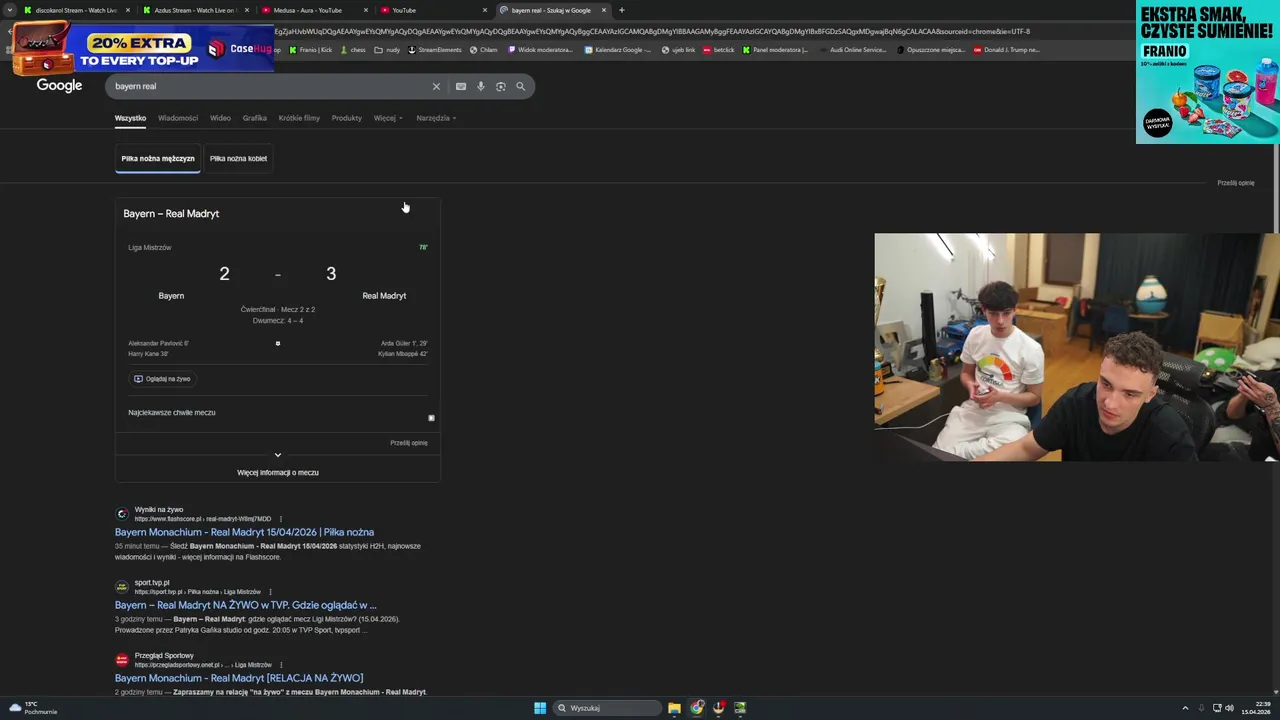Open the Donald J. Trump bookmark

[1006, 50]
